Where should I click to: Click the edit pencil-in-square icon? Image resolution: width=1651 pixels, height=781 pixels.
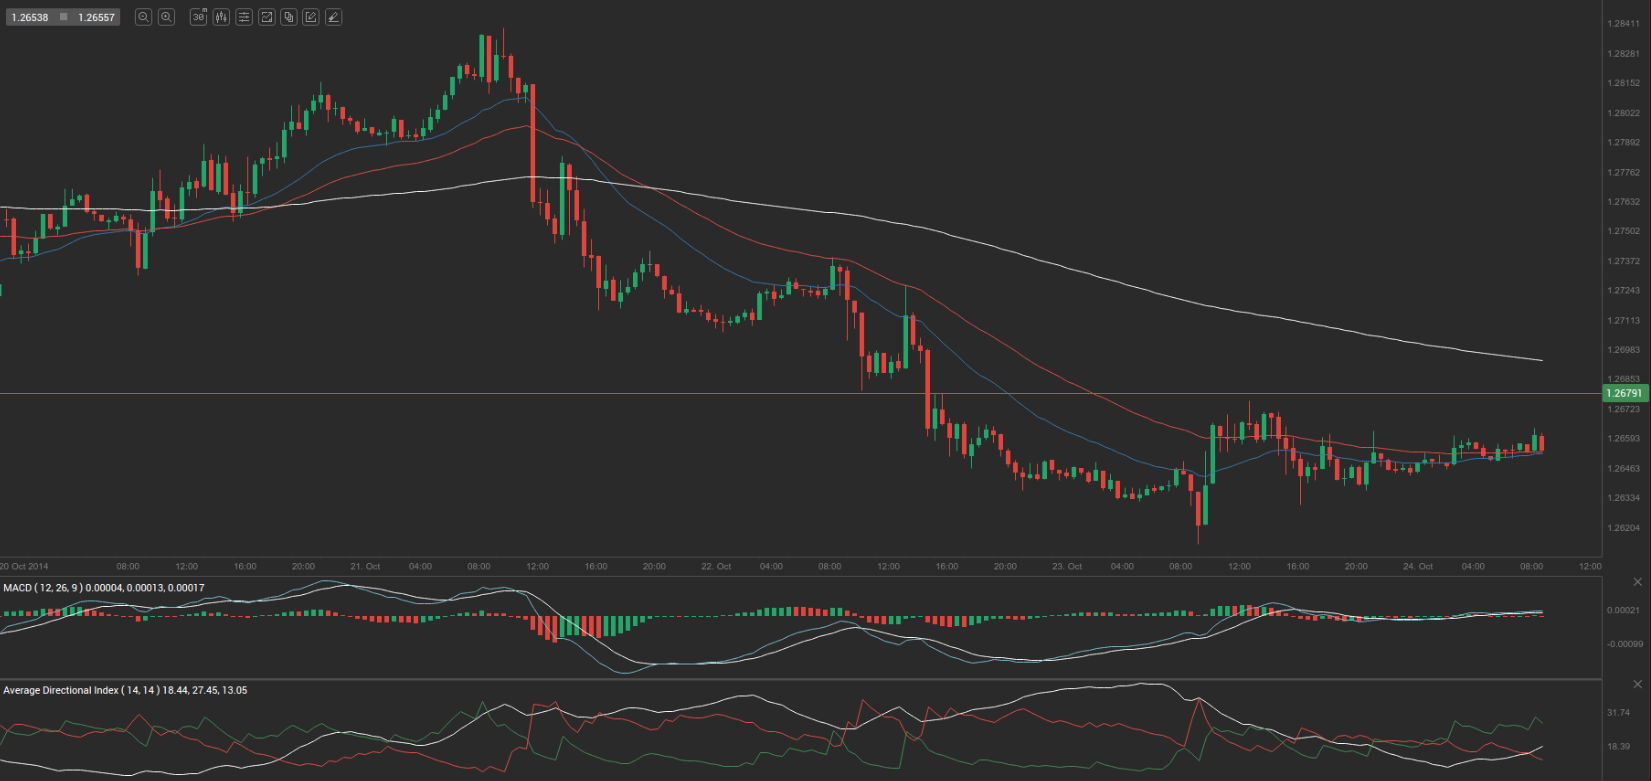click(x=311, y=17)
